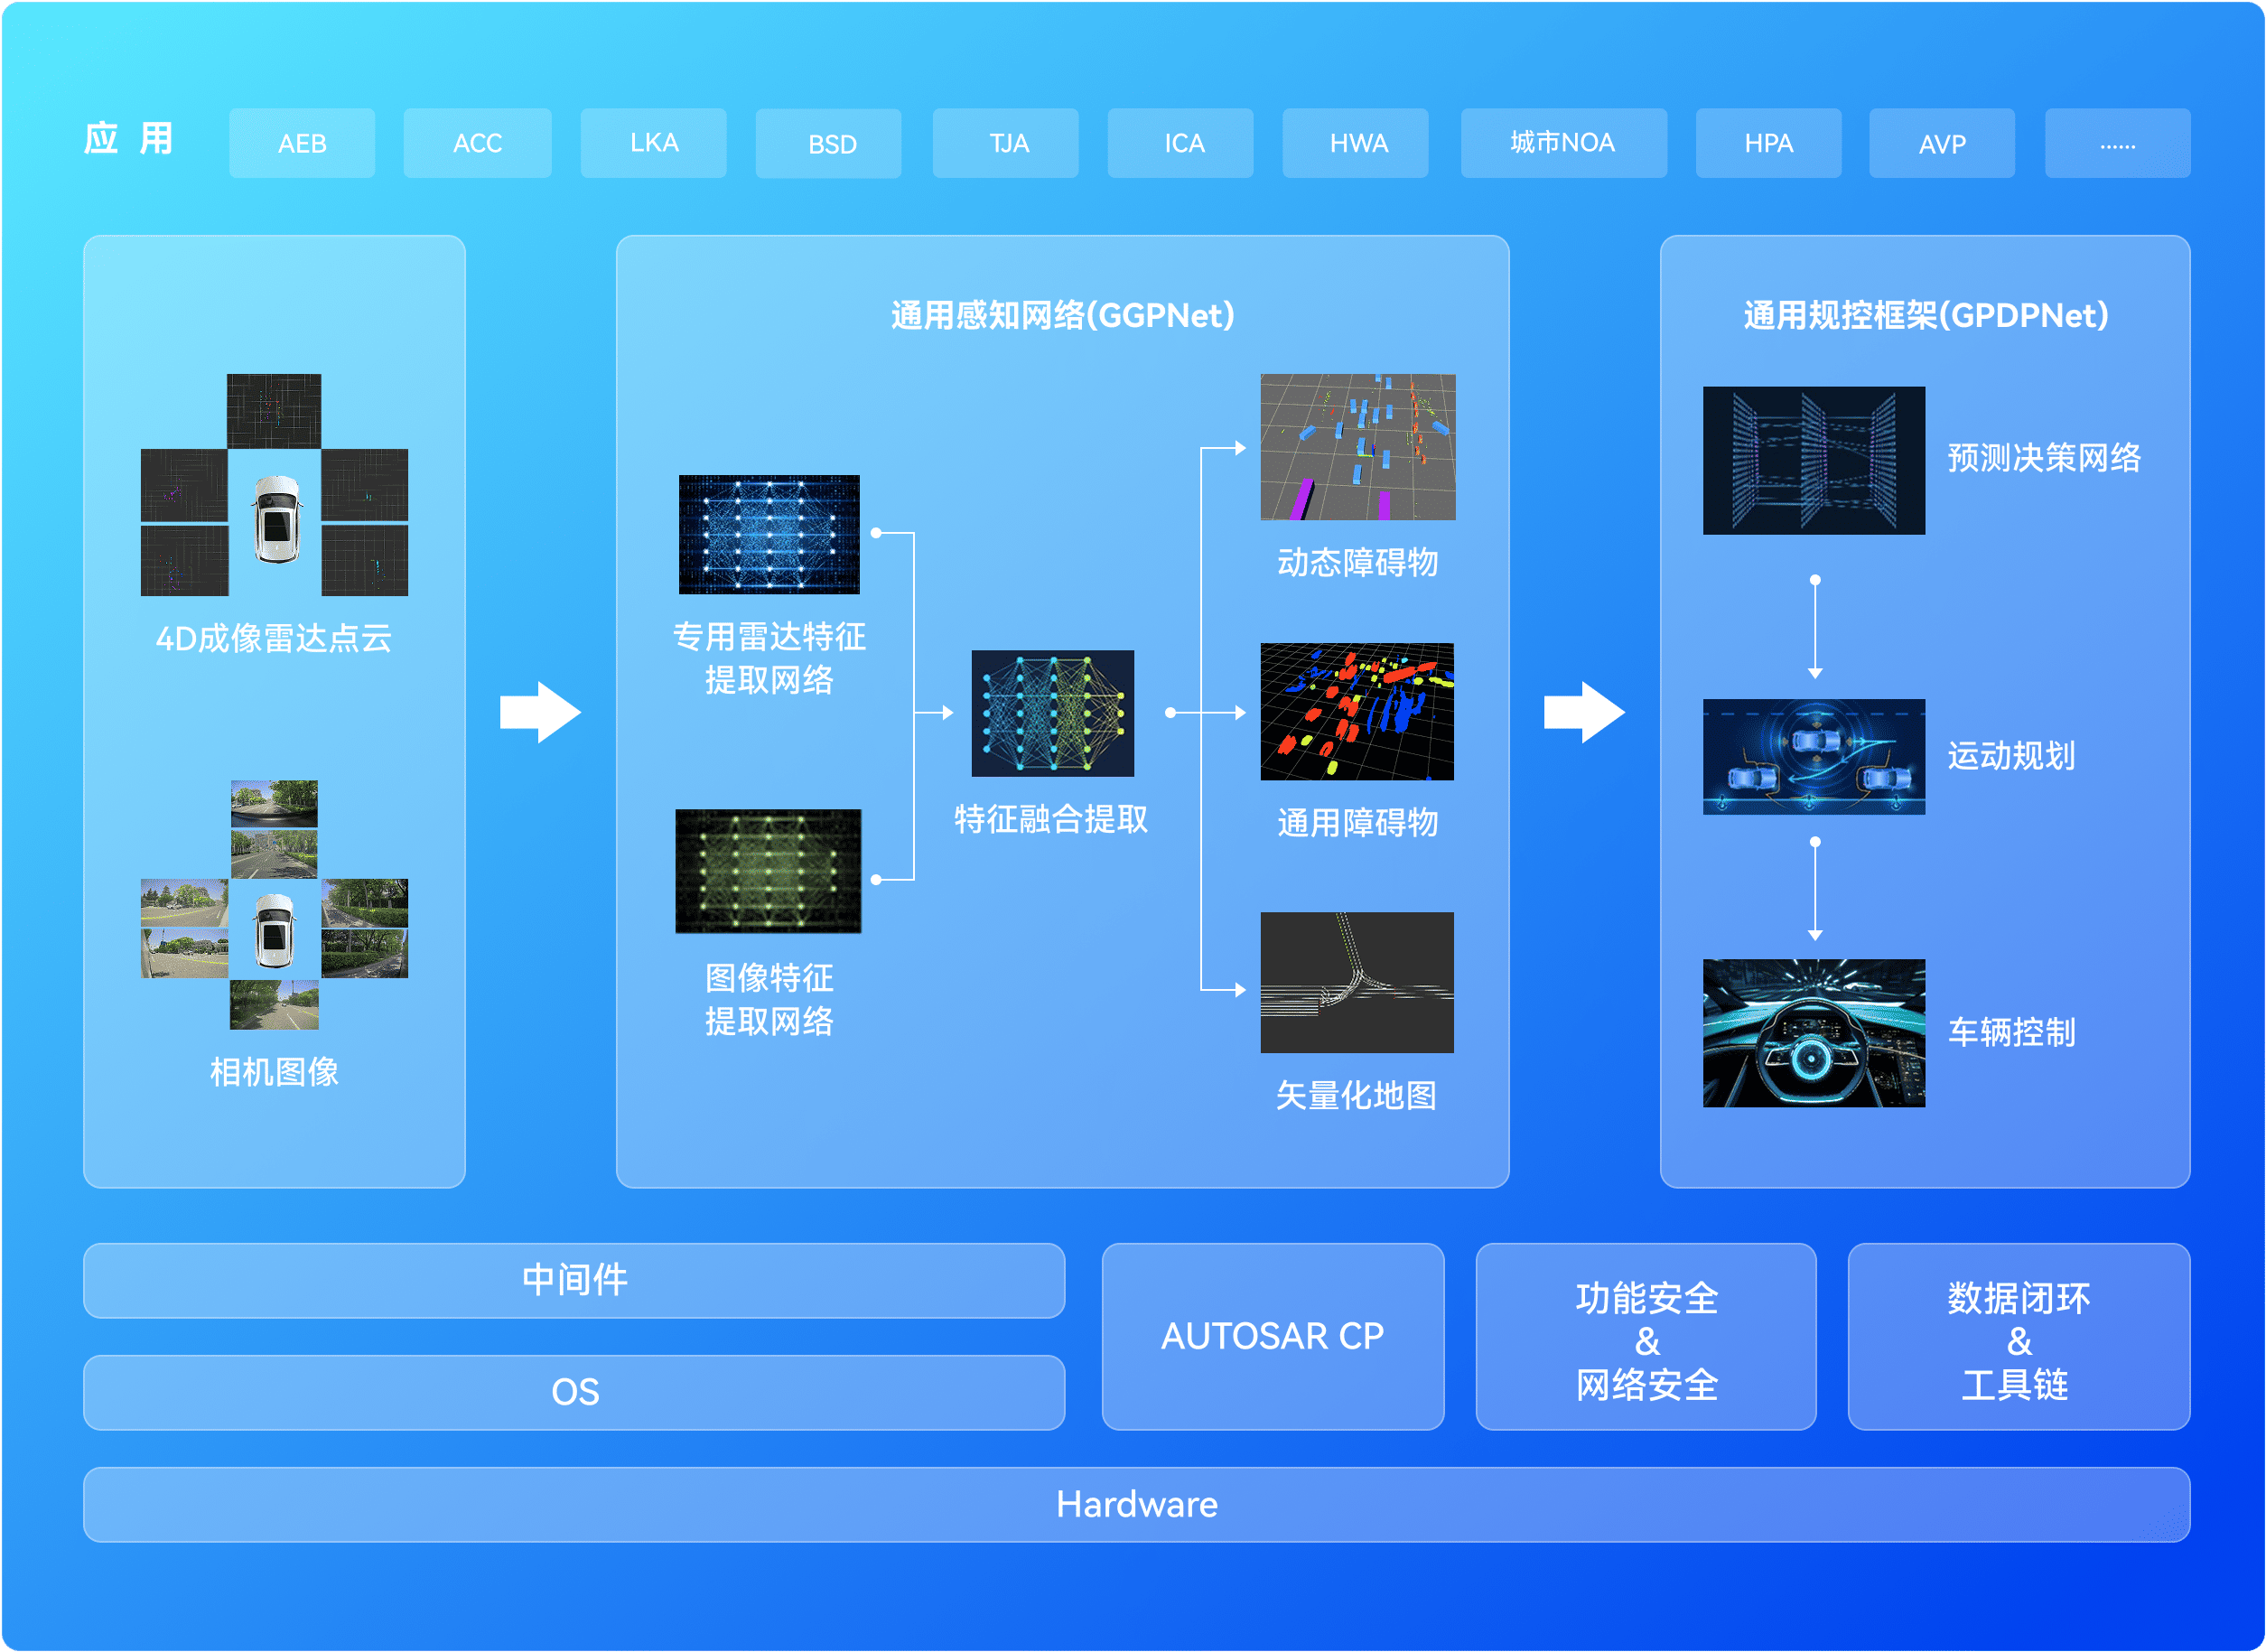Select the AUTOSAR CP block
This screenshot has width=2266, height=1652.
tap(1273, 1337)
